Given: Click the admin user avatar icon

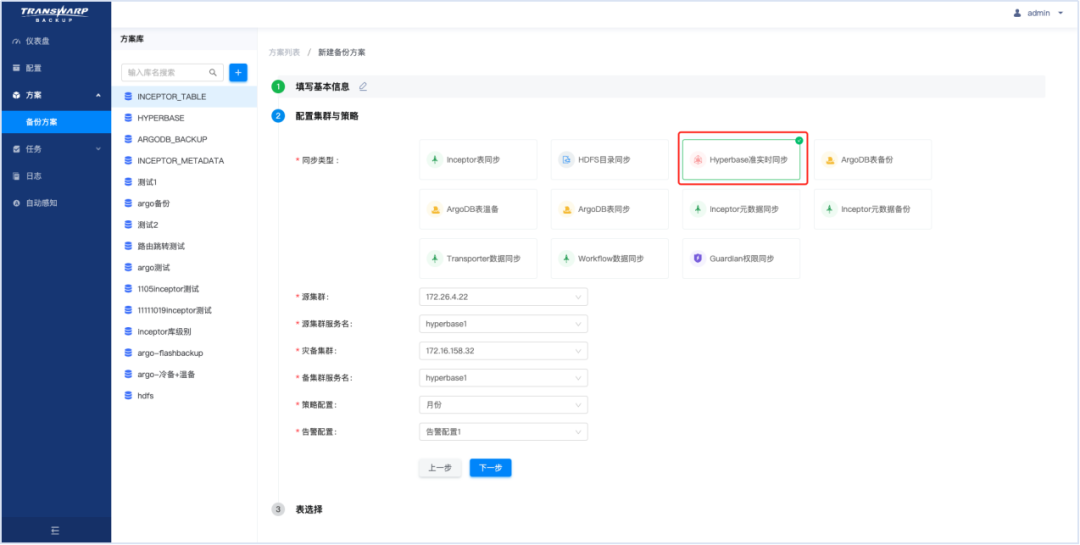Looking at the screenshot, I should [x=1017, y=13].
